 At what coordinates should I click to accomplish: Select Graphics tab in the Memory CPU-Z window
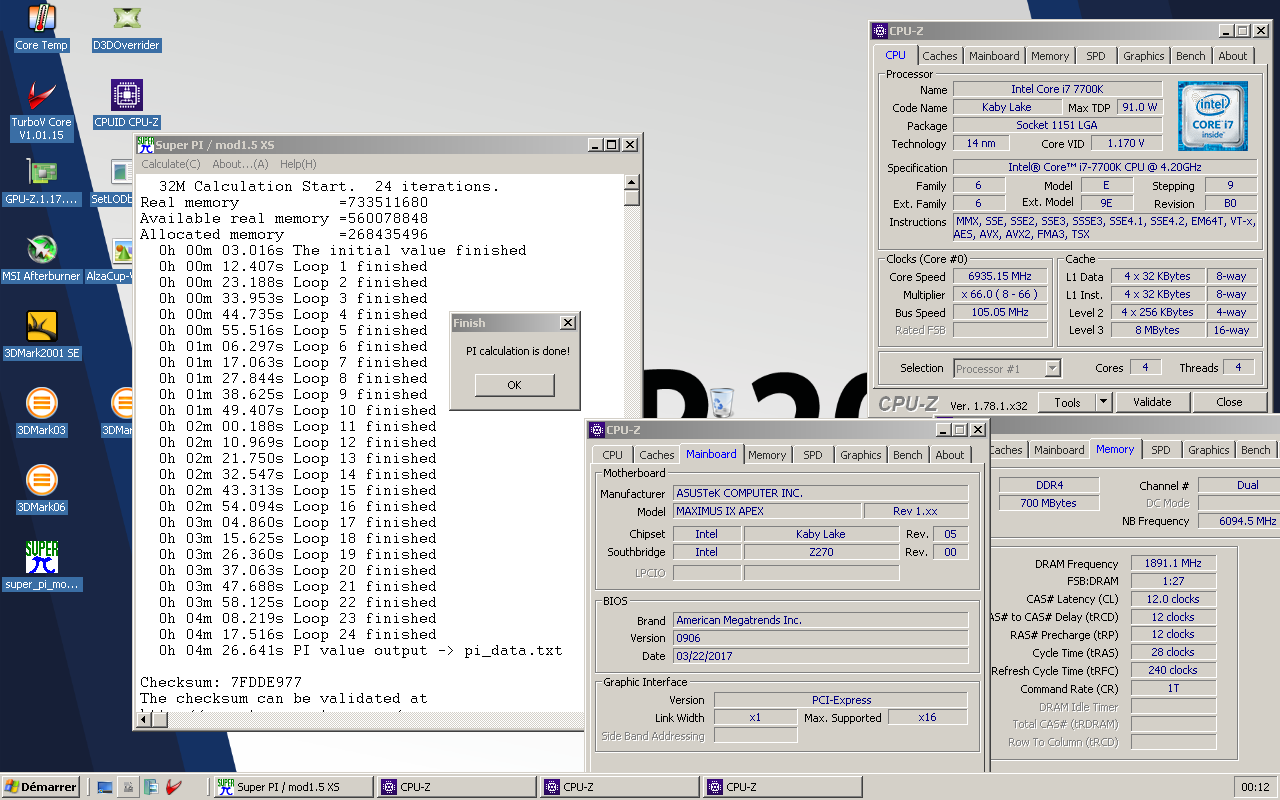1209,450
